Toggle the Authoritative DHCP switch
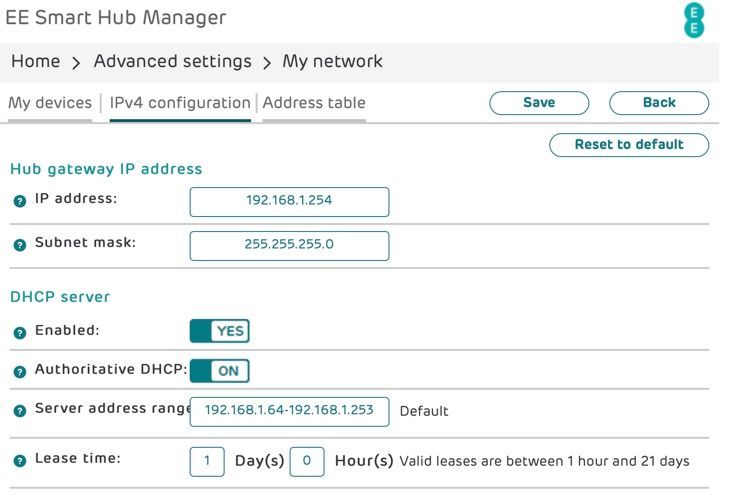 pos(219,370)
